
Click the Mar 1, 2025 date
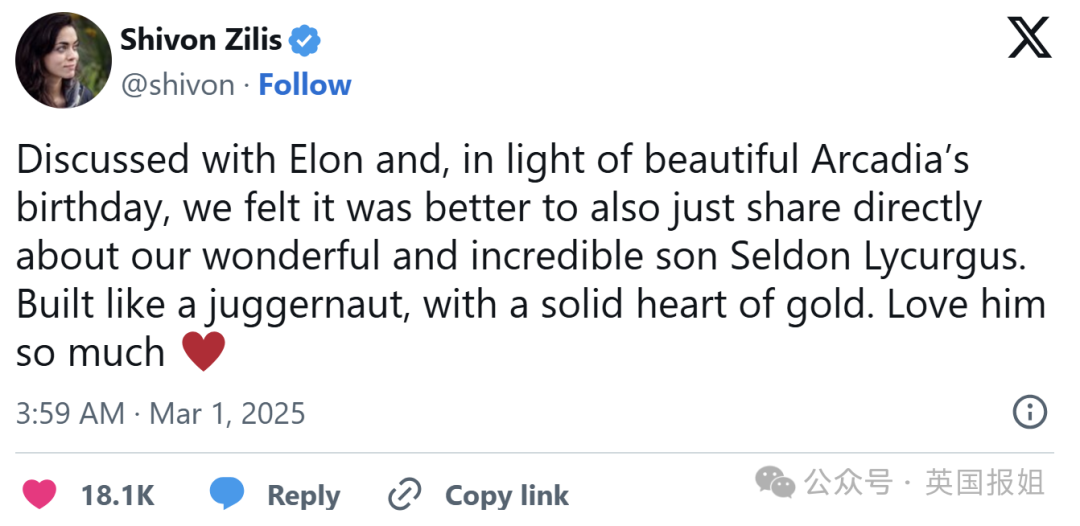click(x=227, y=413)
